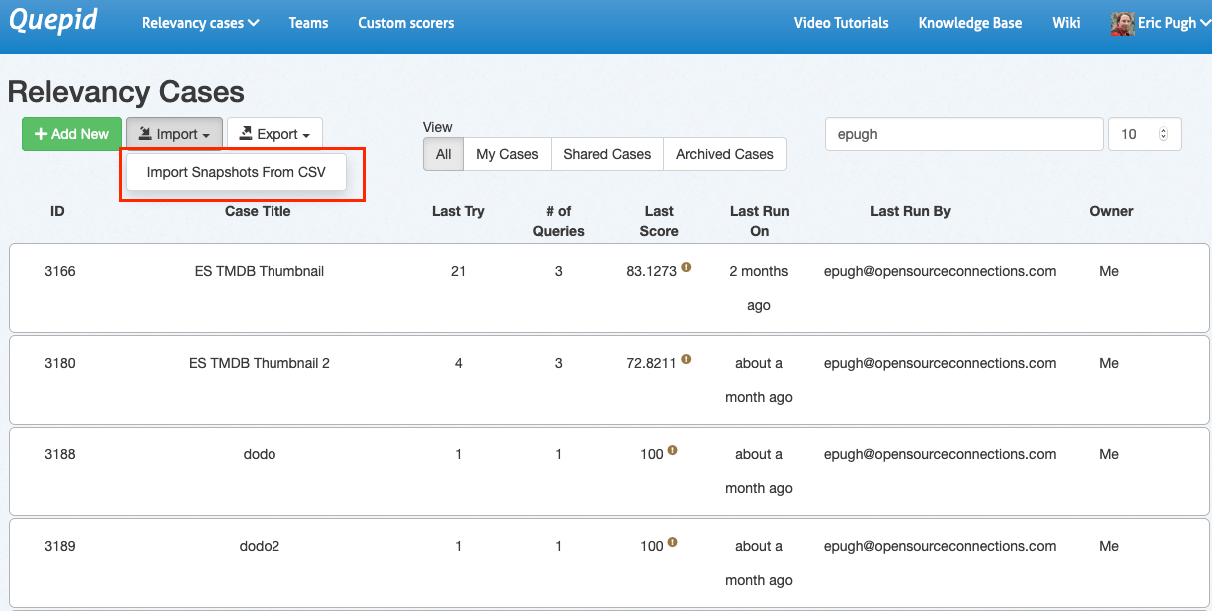Screen dimensions: 1212x611
Task: Click '2 months ago' in row 3166
Action: [x=759, y=288]
